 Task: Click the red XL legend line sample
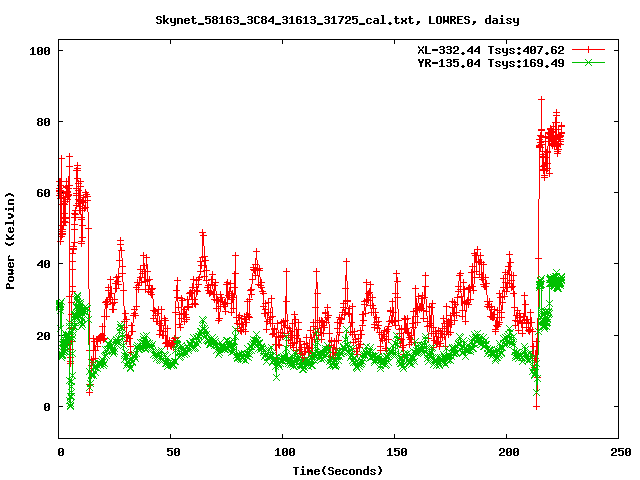coord(588,50)
